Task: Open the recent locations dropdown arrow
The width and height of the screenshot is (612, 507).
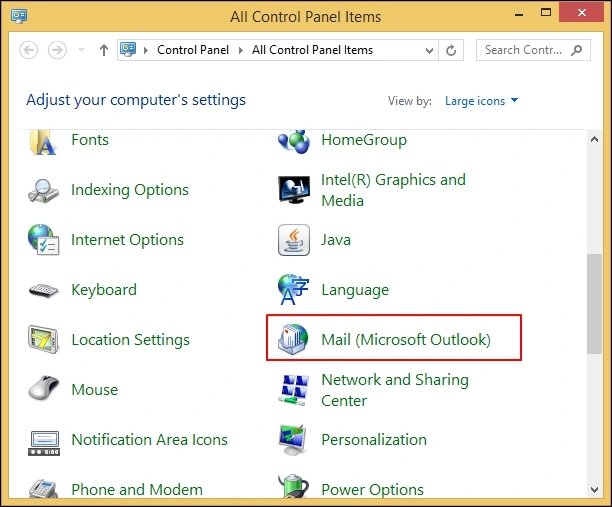Action: (x=81, y=50)
